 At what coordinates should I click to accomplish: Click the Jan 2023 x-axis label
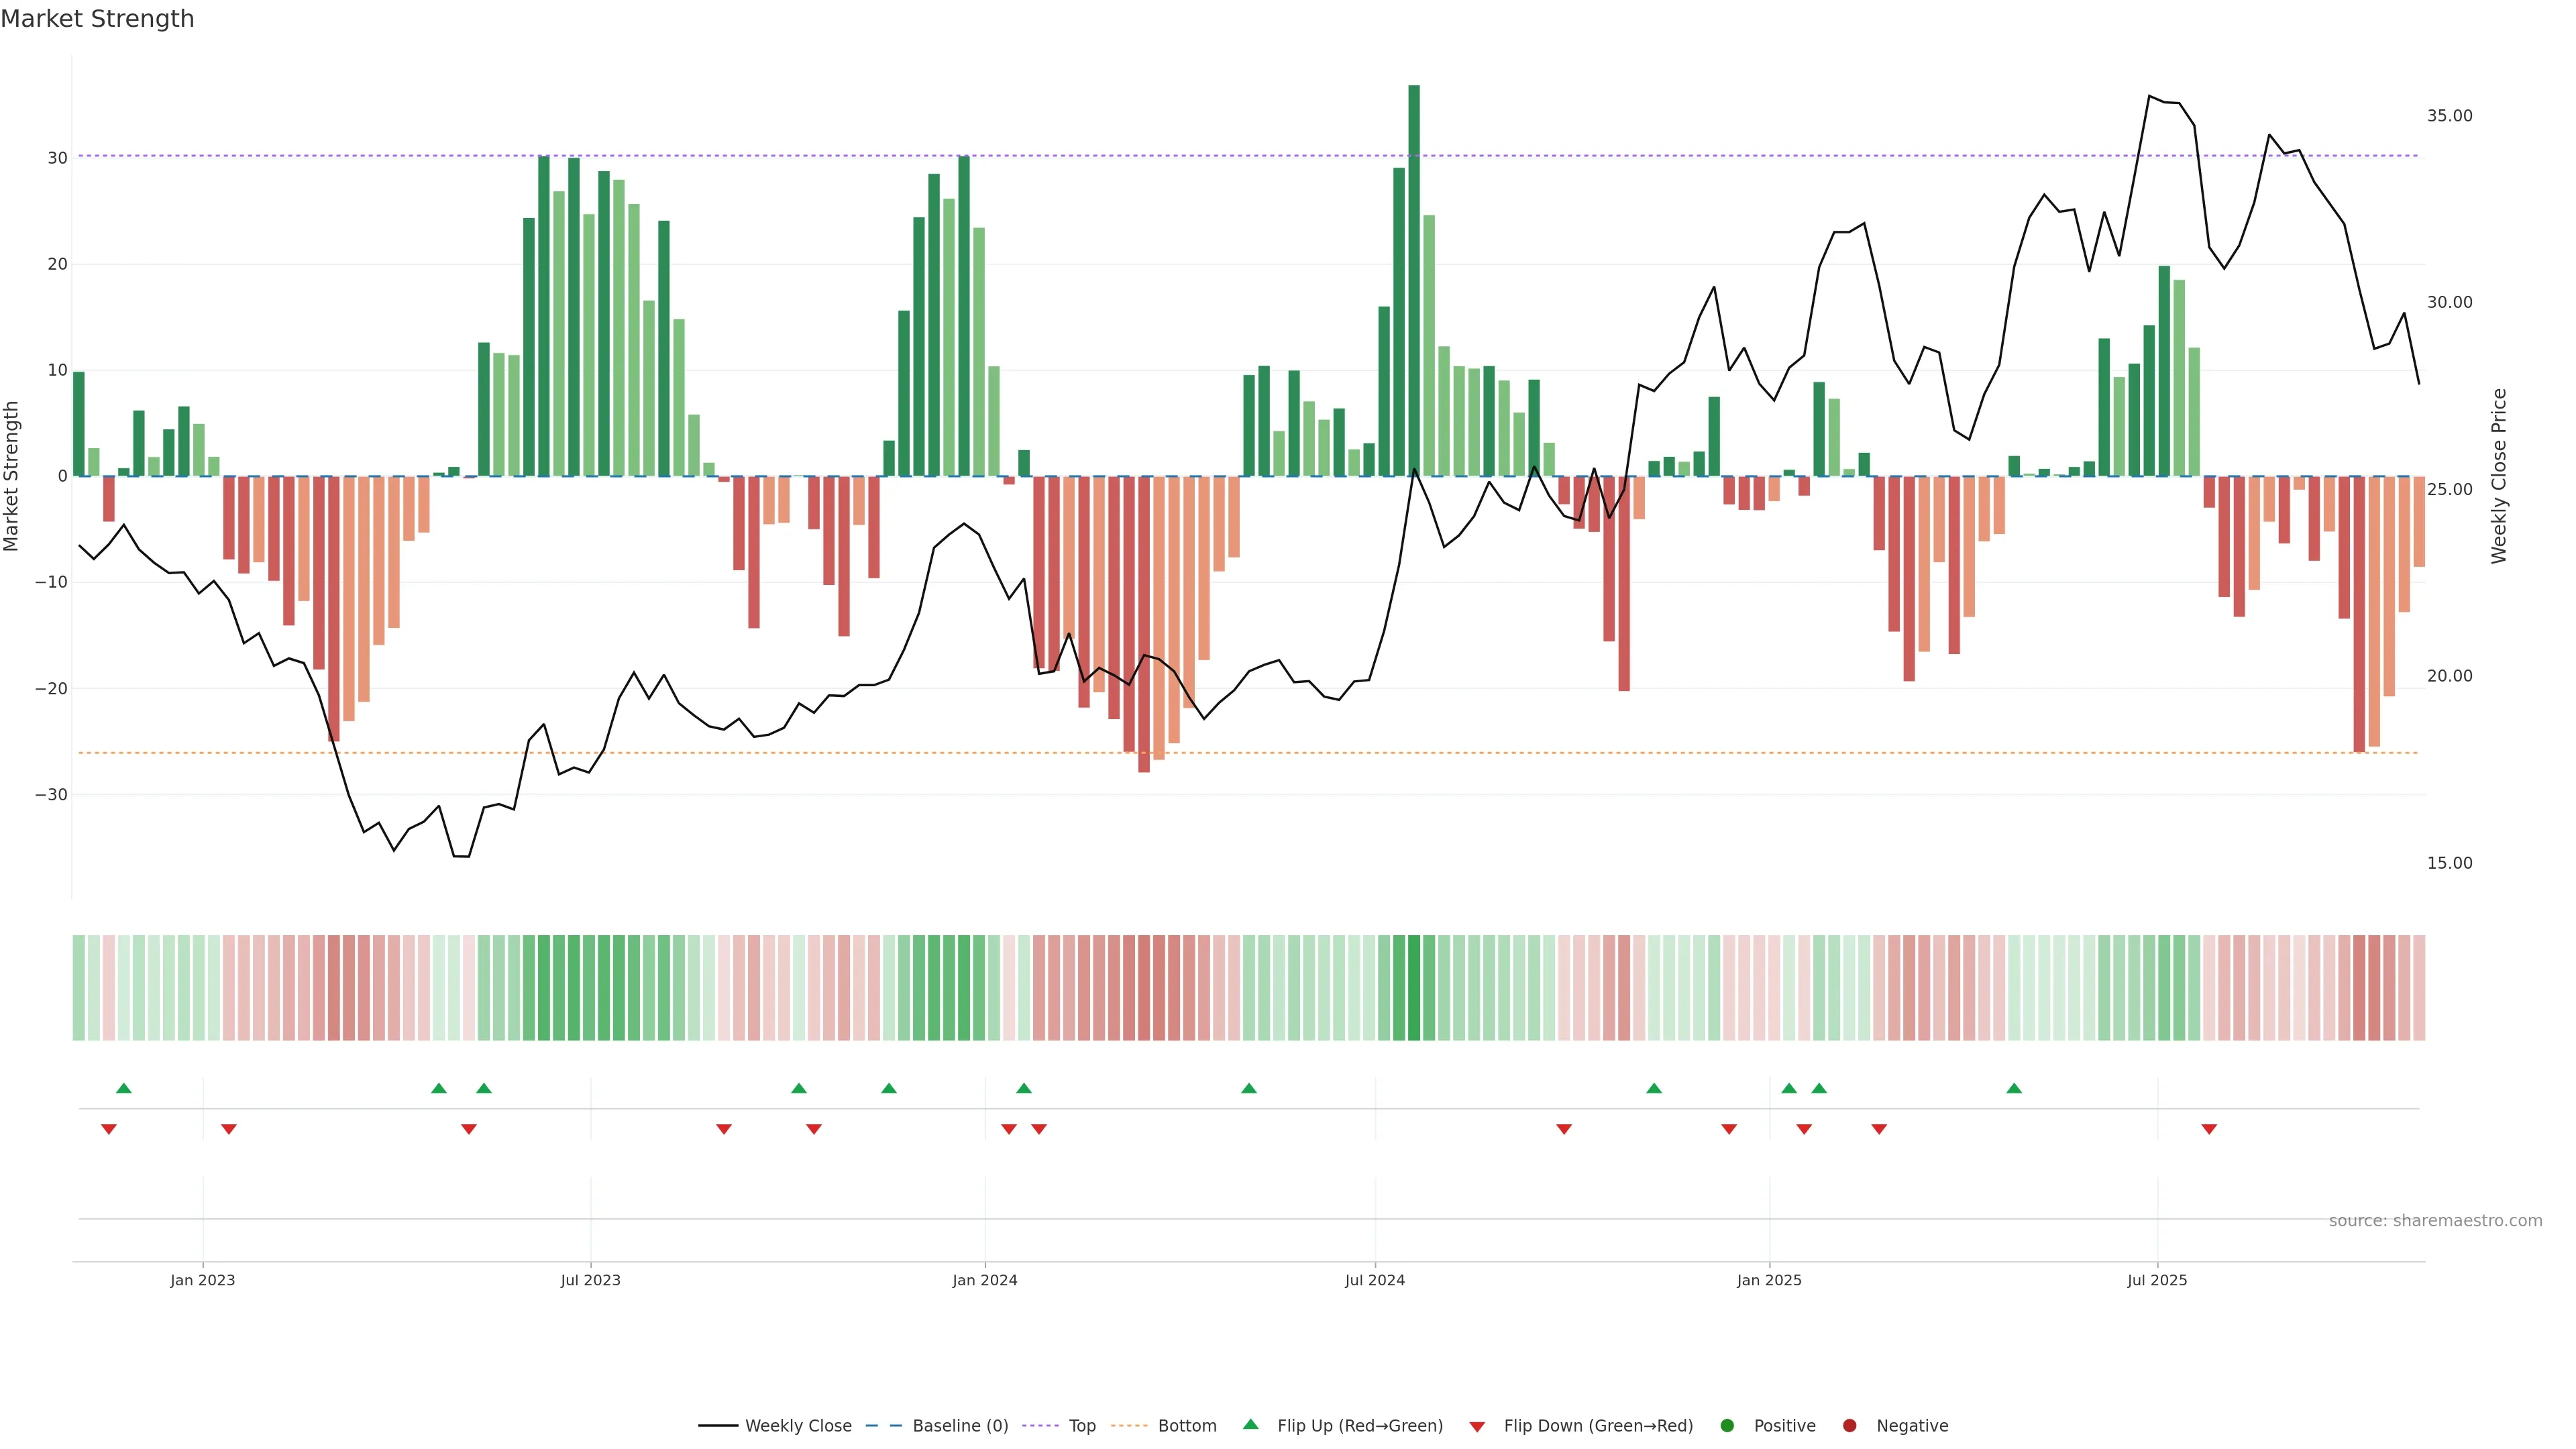[202, 1280]
